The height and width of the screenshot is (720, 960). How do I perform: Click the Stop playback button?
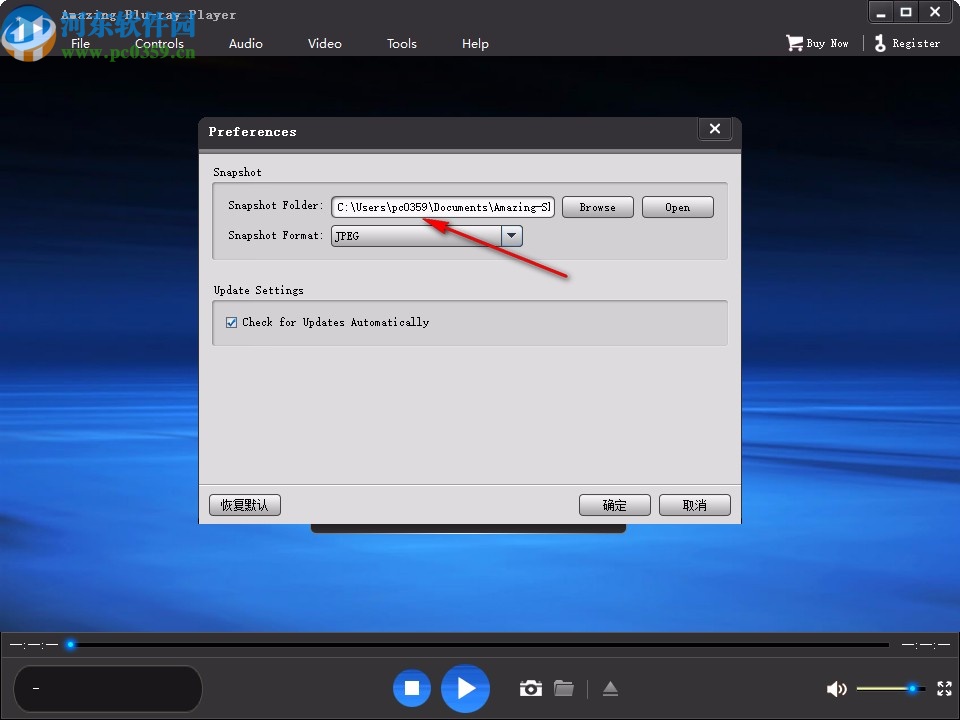pos(411,688)
